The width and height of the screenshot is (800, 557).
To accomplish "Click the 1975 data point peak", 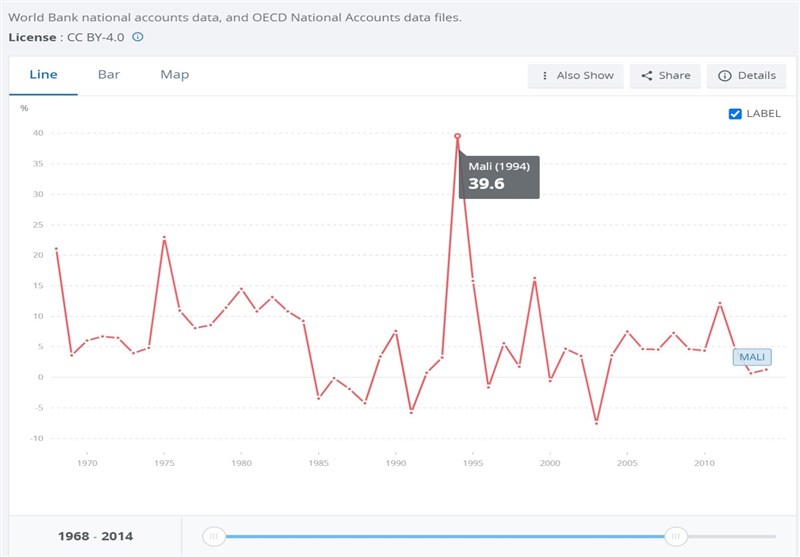I will (x=164, y=238).
